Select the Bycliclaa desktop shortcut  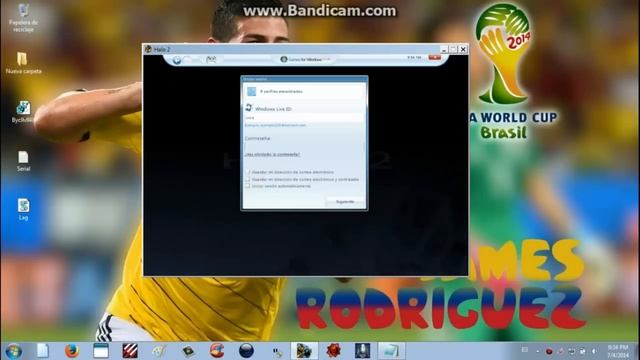[x=23, y=112]
